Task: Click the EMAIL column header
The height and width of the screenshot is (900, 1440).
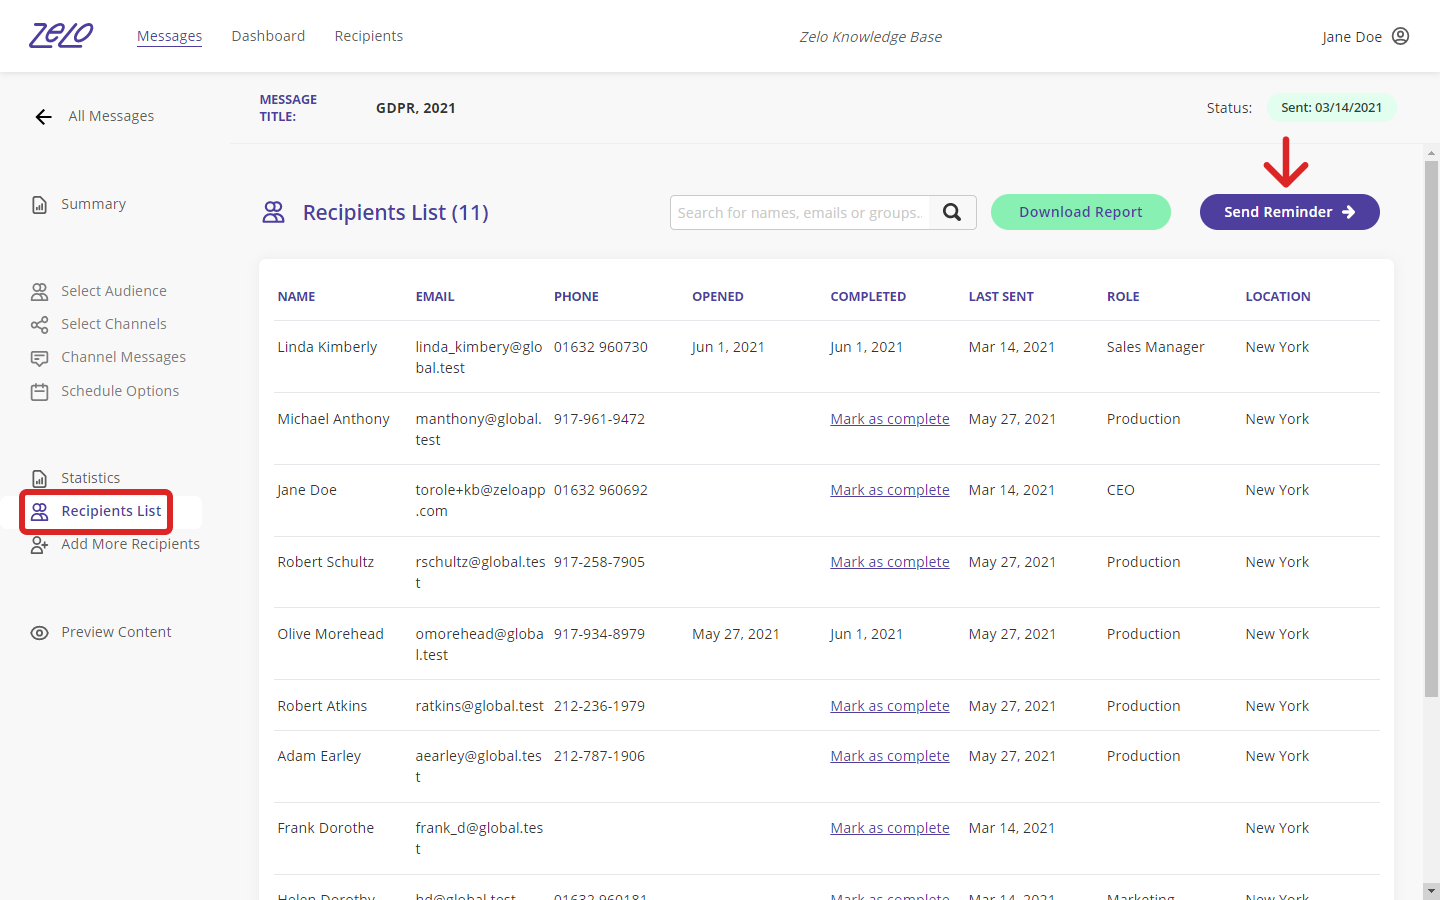Action: click(435, 297)
